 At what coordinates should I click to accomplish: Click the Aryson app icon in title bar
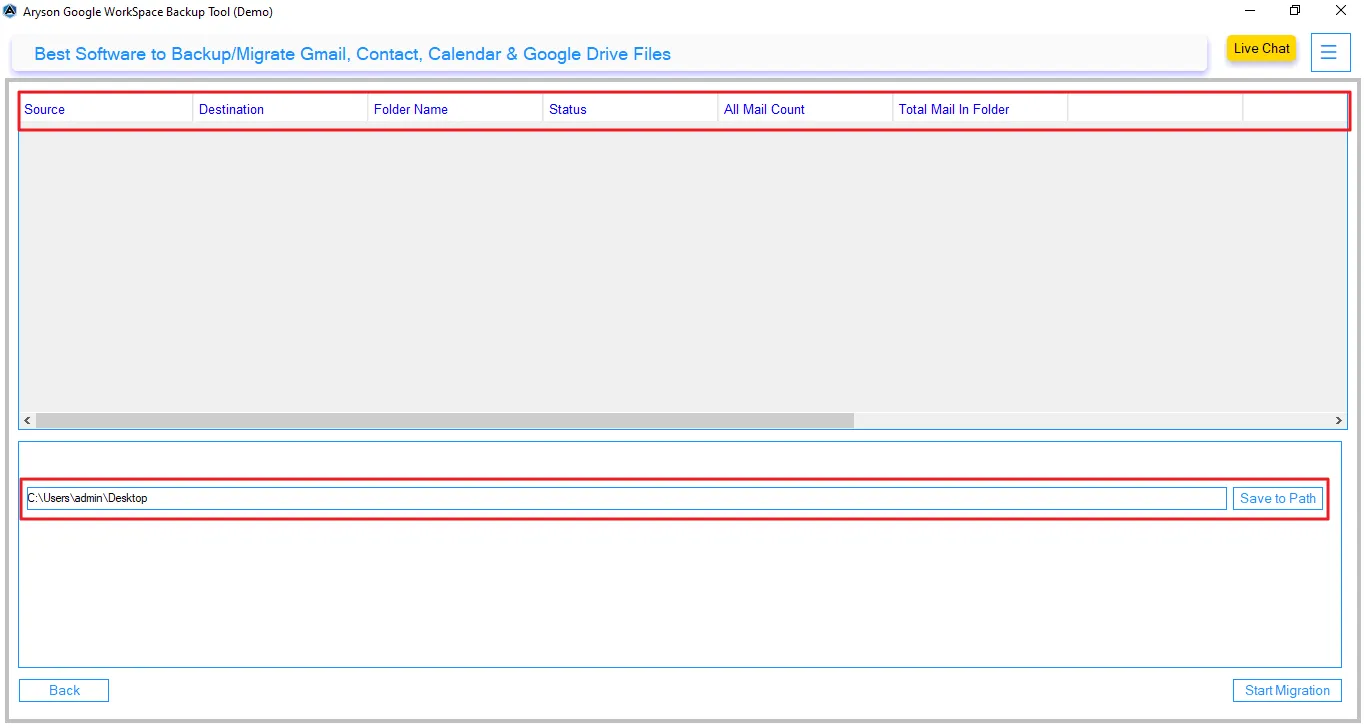coord(10,11)
